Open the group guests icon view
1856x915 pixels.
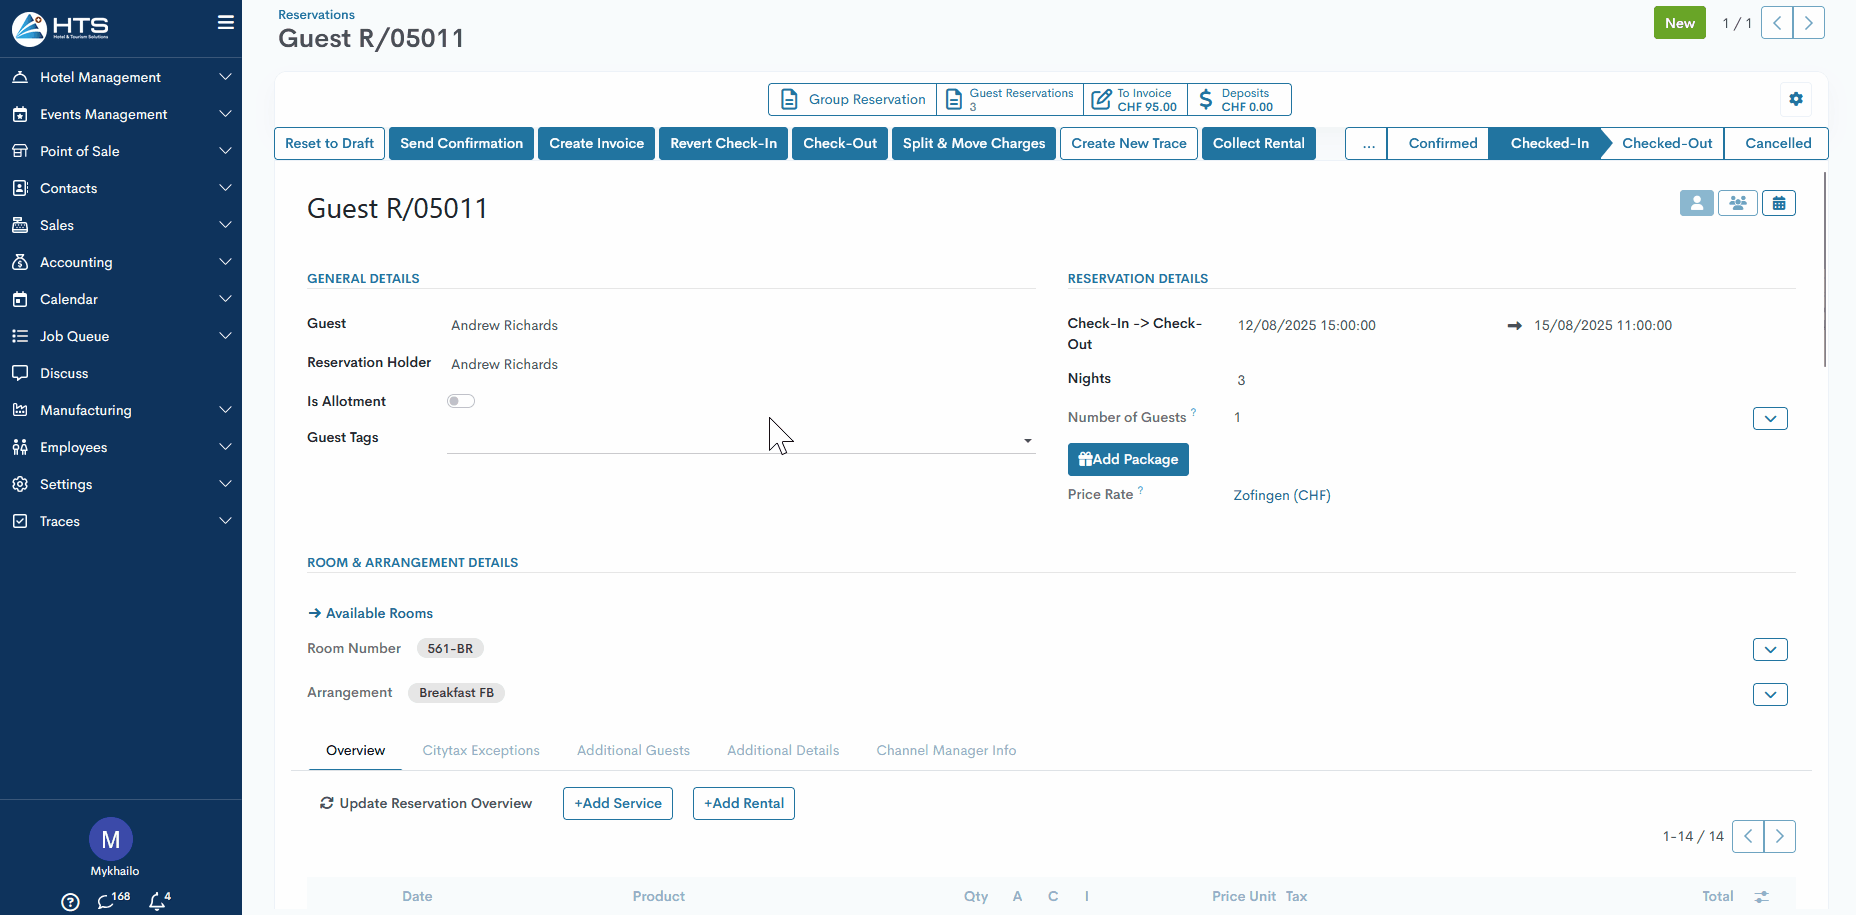click(x=1737, y=203)
